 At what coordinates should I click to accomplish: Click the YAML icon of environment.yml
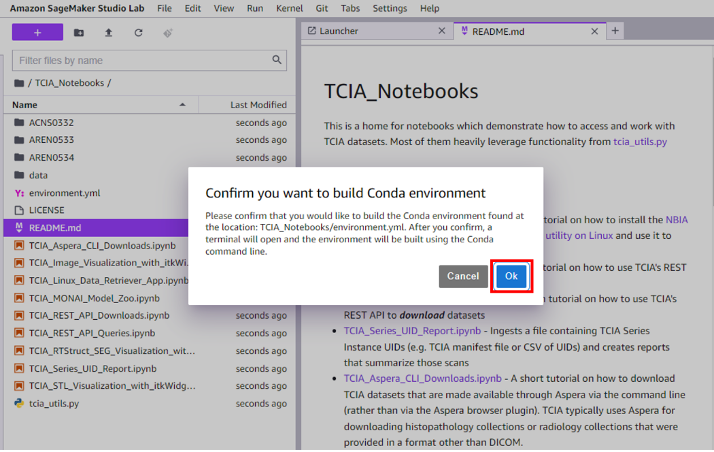[x=19, y=193]
